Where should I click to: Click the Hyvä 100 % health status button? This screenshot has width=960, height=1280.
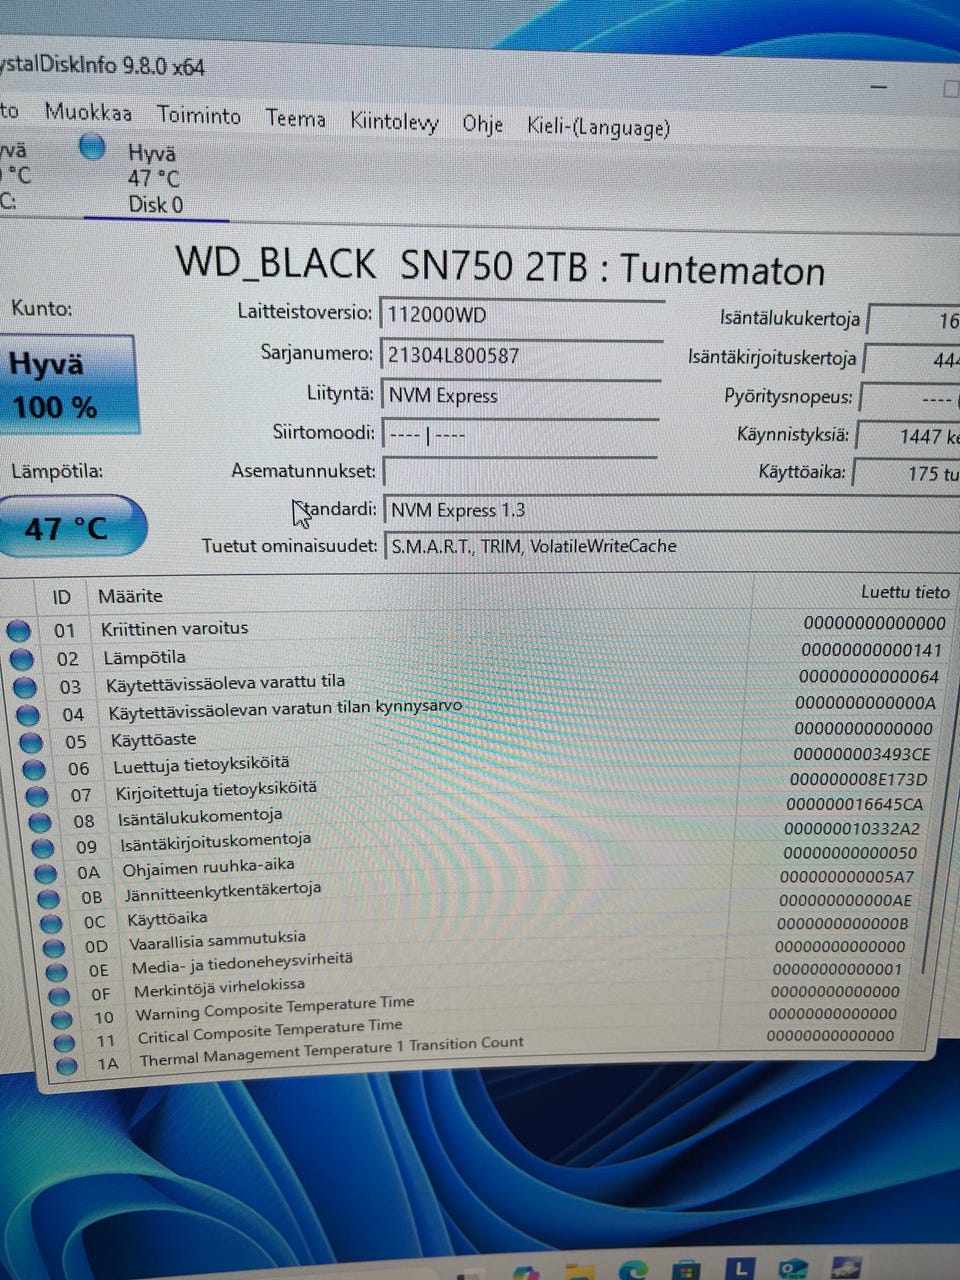68,385
